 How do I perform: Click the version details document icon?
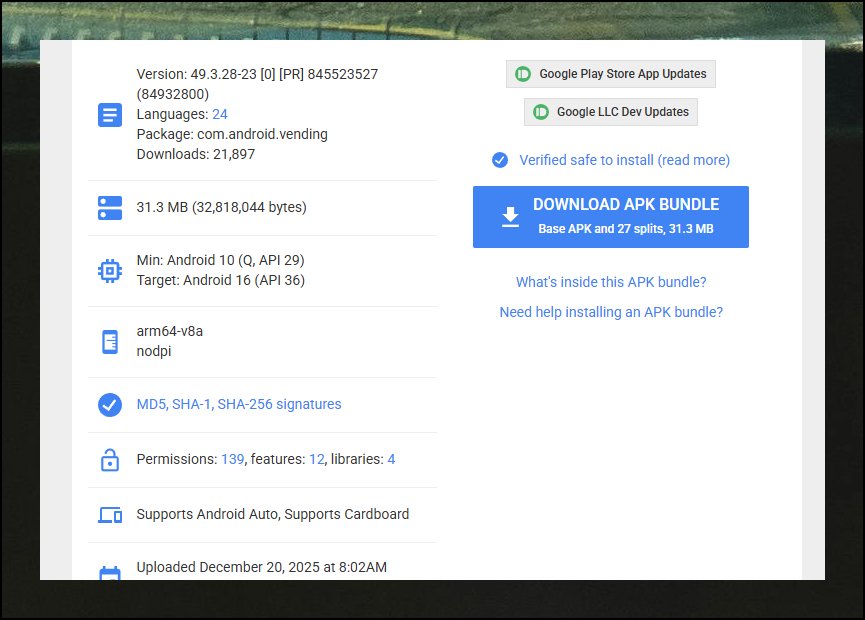coord(110,115)
